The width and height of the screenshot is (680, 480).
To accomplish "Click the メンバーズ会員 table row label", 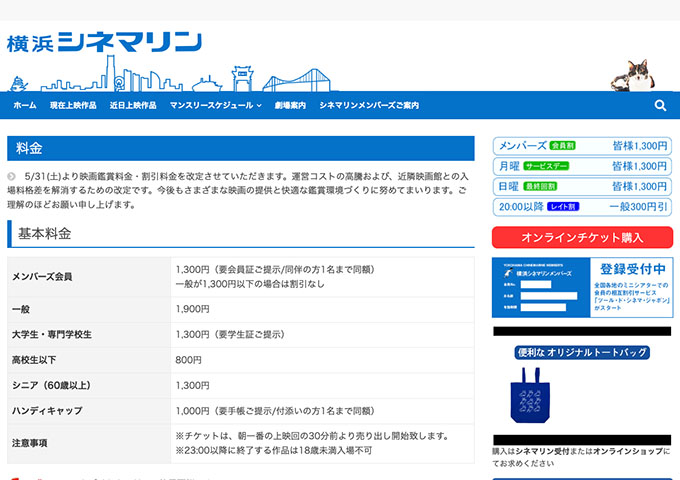I will coord(42,277).
